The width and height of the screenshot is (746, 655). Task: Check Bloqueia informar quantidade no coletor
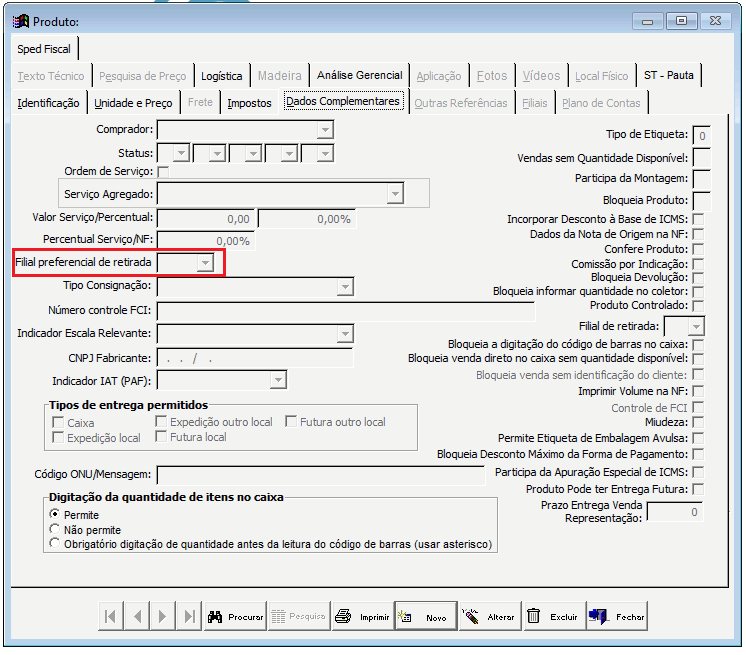[x=698, y=292]
